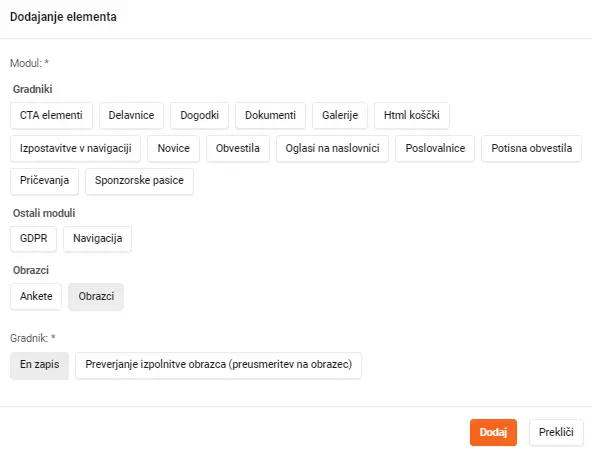This screenshot has height=452, width=592.
Task: Pick Izpostavitve v navigaciji module
Action: pyautogui.click(x=76, y=148)
